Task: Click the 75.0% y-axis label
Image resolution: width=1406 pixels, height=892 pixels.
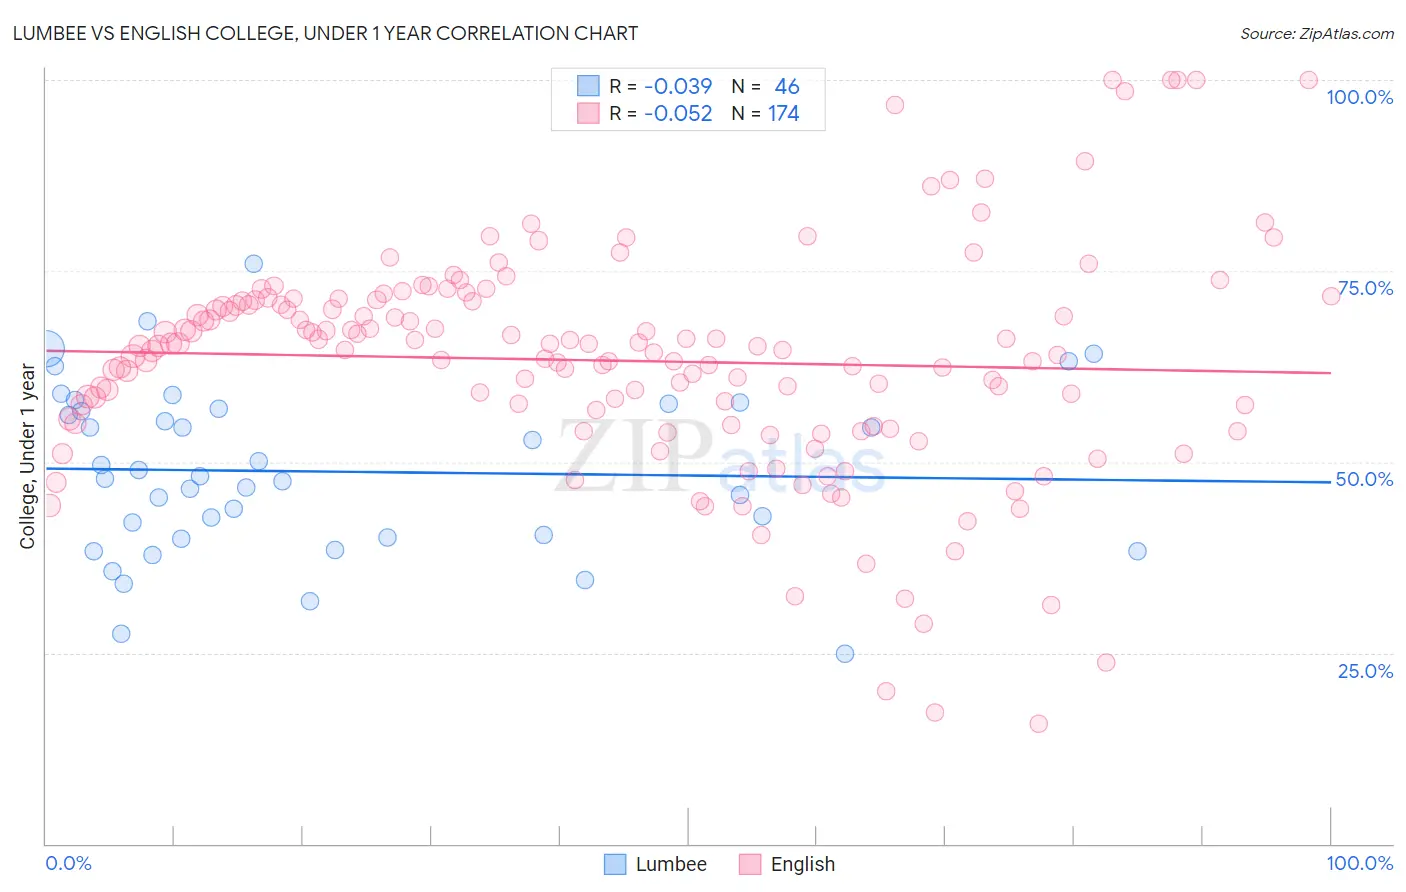Action: [x=1365, y=288]
